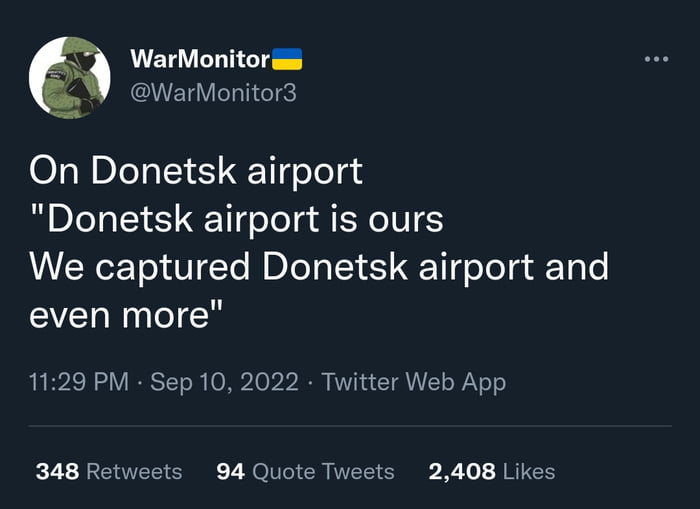Click the Sep 10, 2022 date
The width and height of the screenshot is (700, 509).
[224, 382]
